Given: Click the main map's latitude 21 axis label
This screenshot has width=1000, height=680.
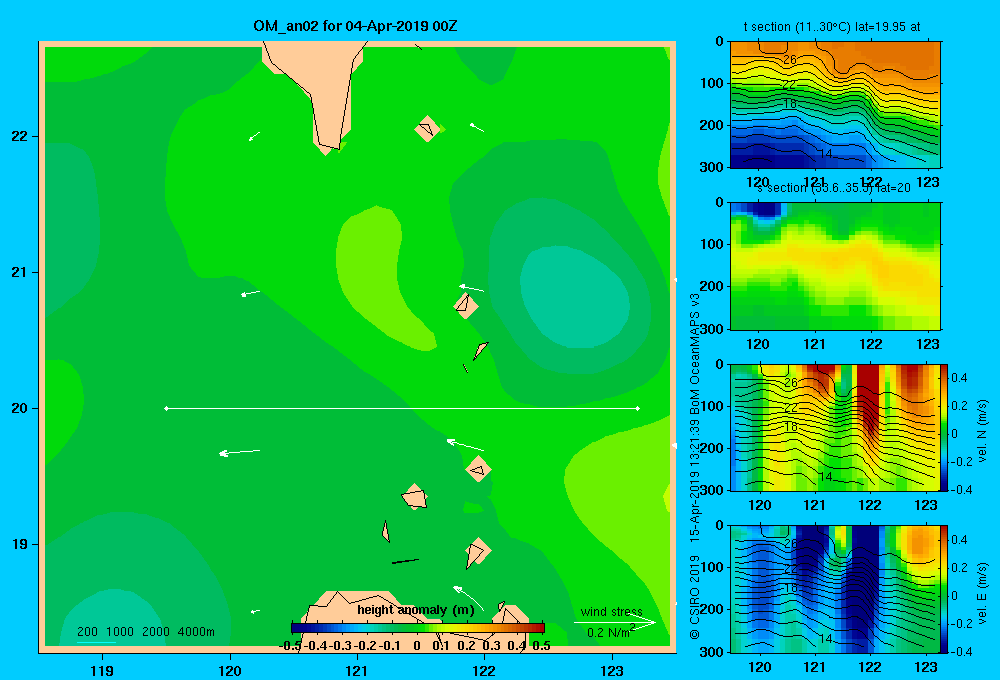Looking at the screenshot, I should point(20,272).
